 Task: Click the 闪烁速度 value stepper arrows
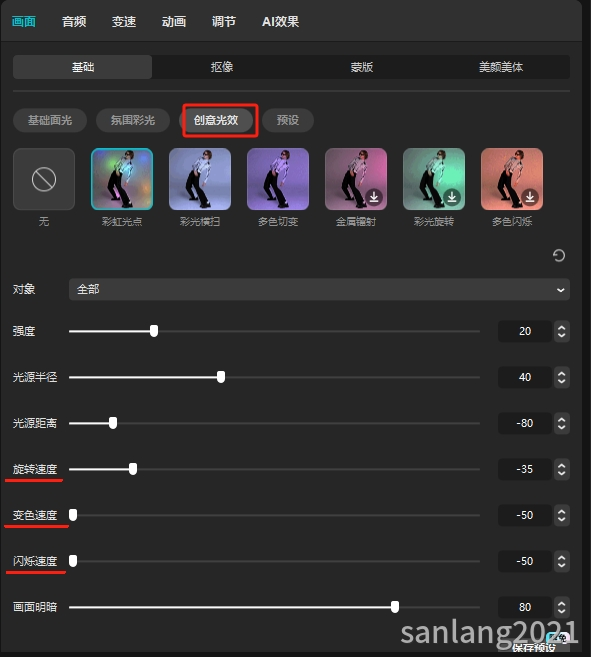click(x=562, y=561)
